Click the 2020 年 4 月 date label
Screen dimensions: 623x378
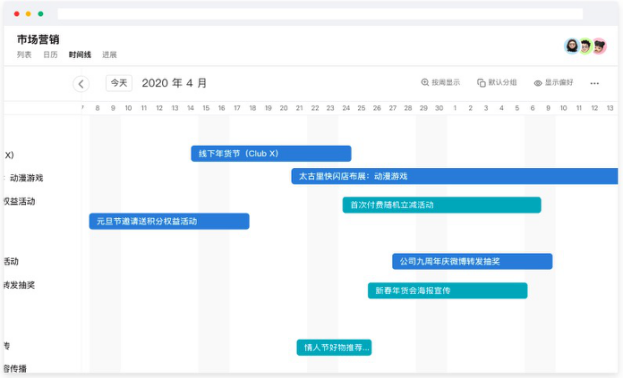174,83
